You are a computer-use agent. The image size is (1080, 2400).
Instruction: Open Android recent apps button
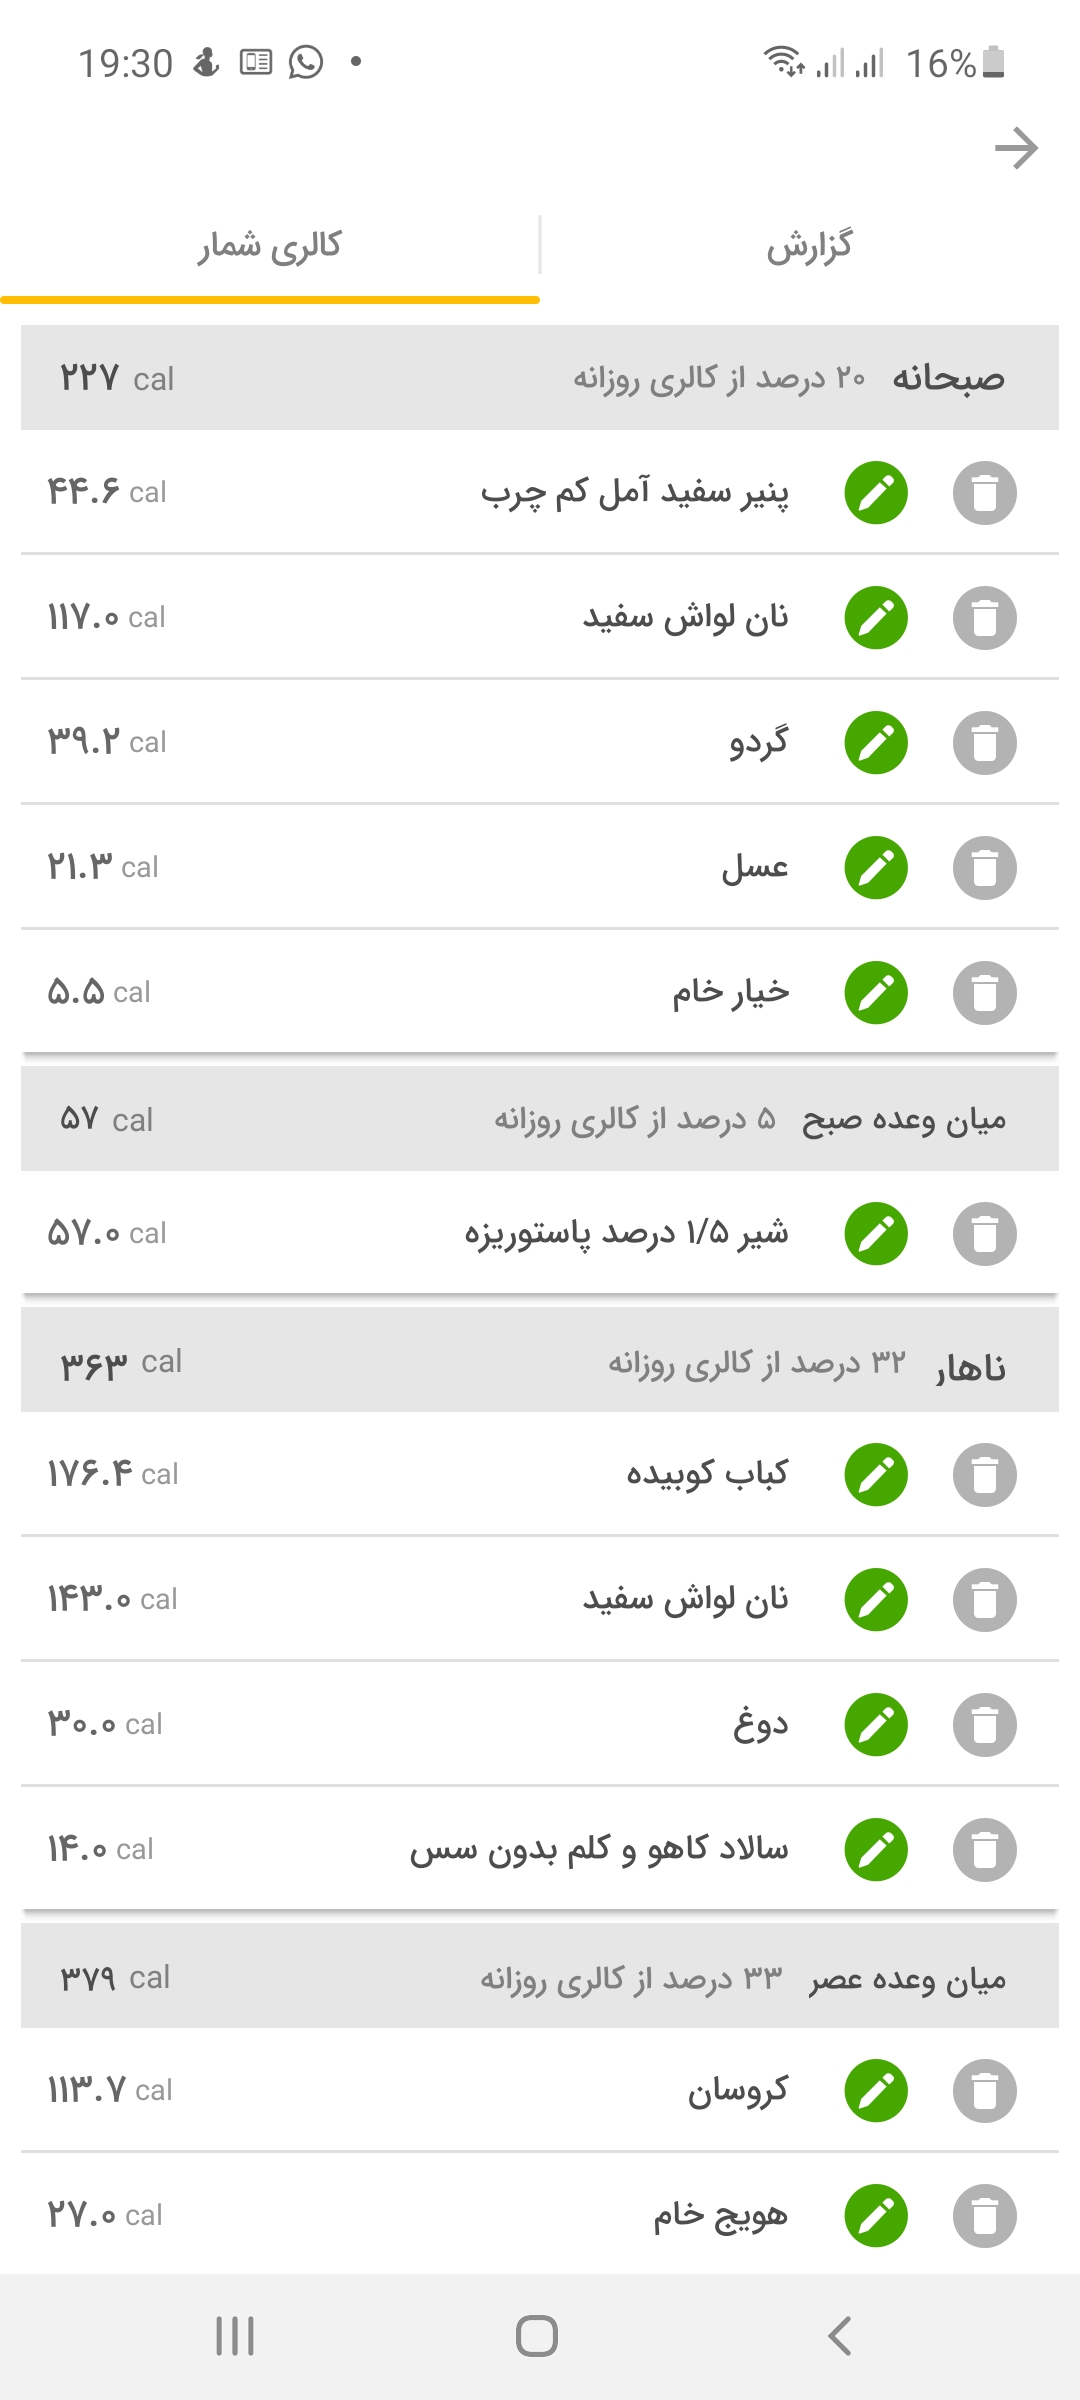coord(235,2336)
